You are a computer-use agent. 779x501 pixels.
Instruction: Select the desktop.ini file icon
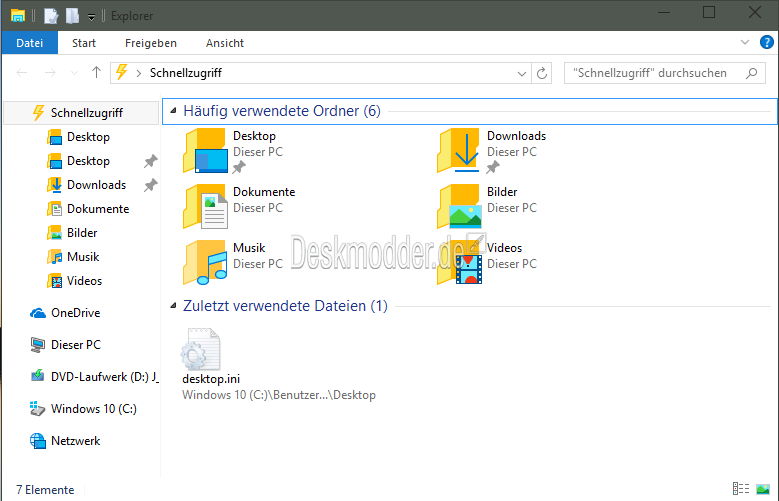point(201,348)
